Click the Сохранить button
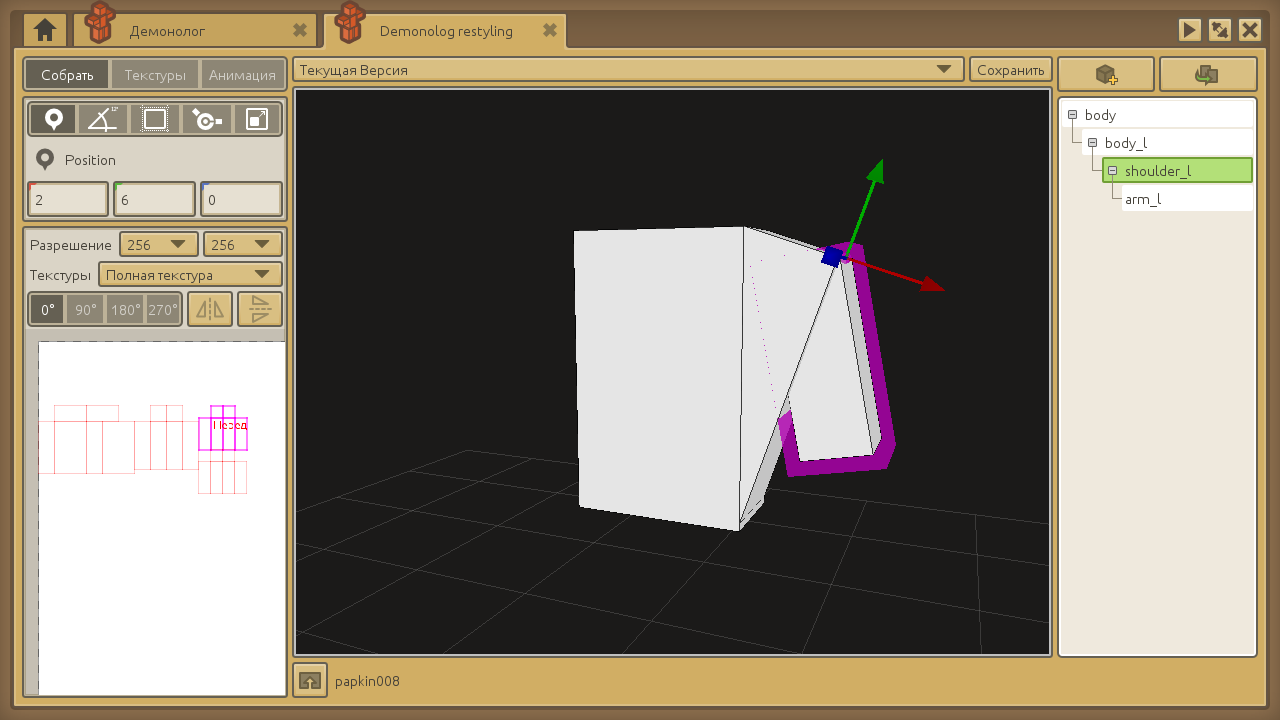This screenshot has height=720, width=1280. pos(1010,70)
